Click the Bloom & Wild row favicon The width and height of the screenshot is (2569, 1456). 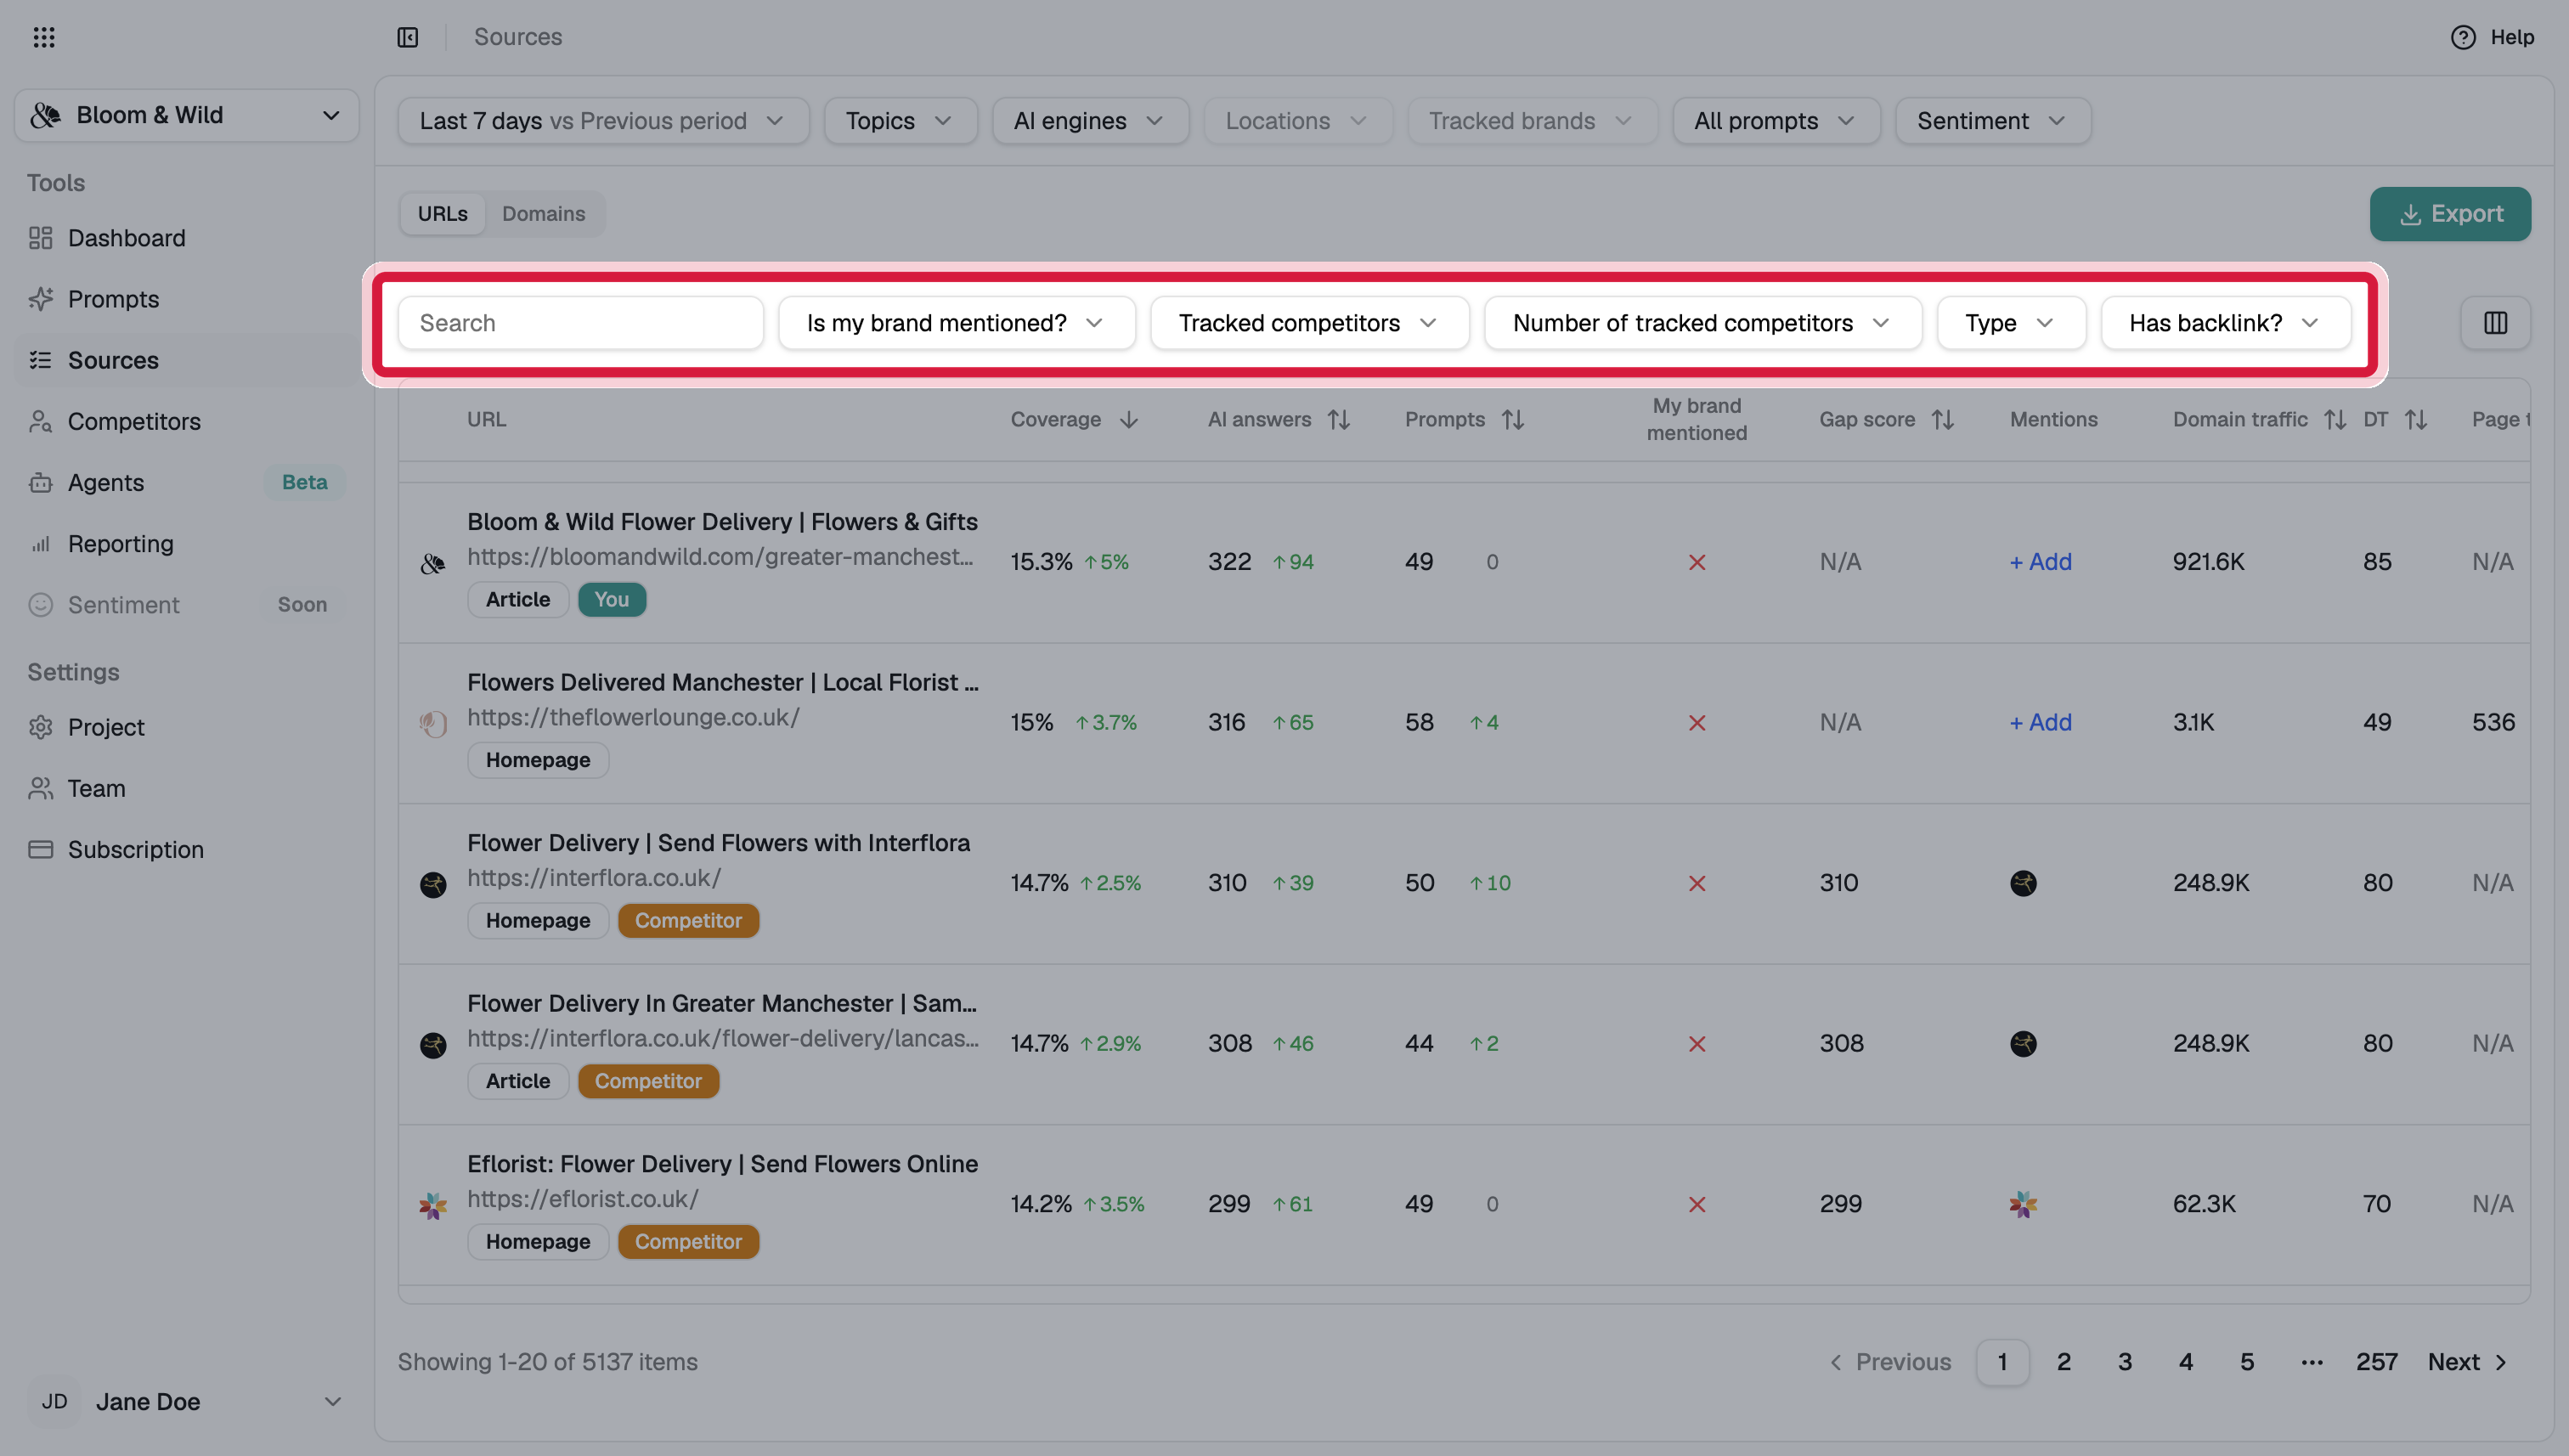(433, 563)
